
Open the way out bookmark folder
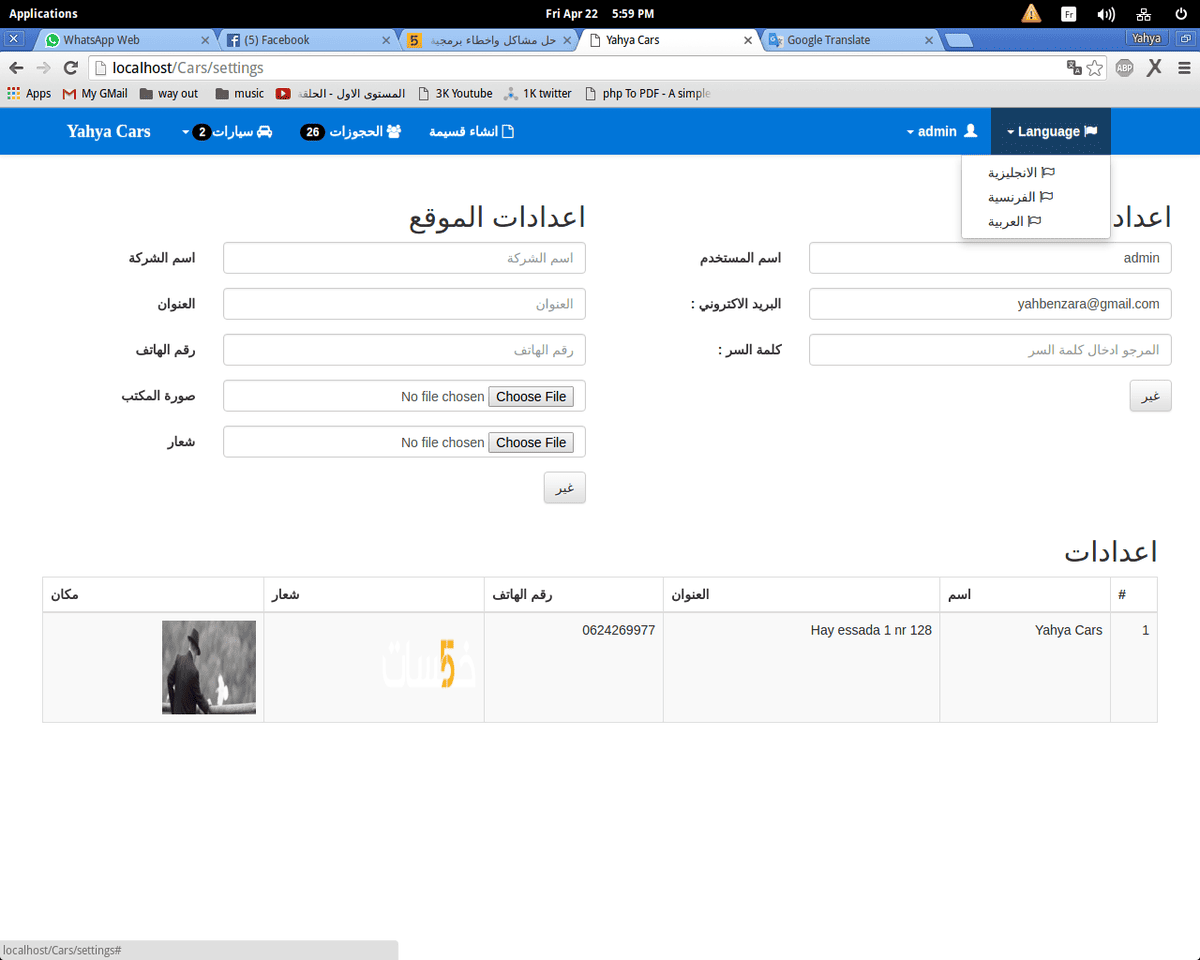tap(169, 93)
